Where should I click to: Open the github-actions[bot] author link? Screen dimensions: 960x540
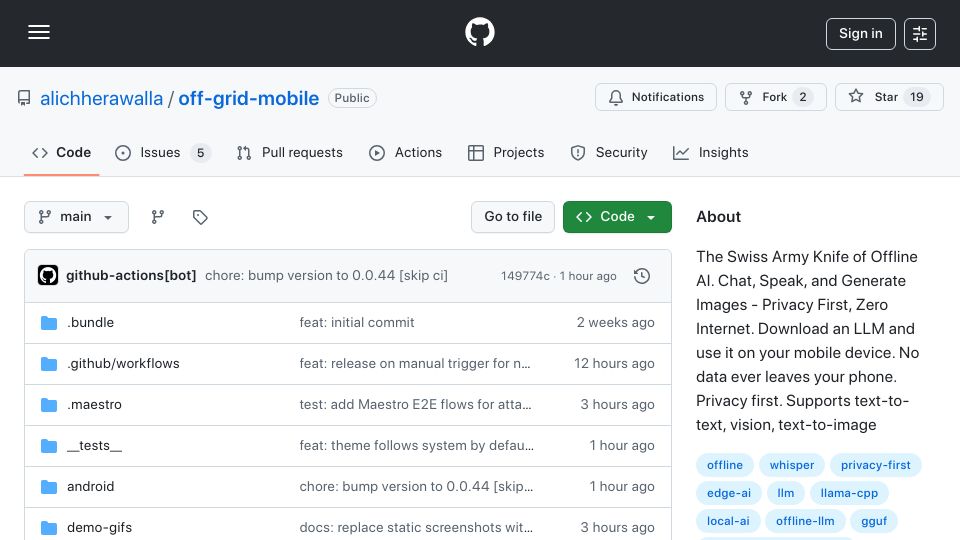tap(131, 276)
